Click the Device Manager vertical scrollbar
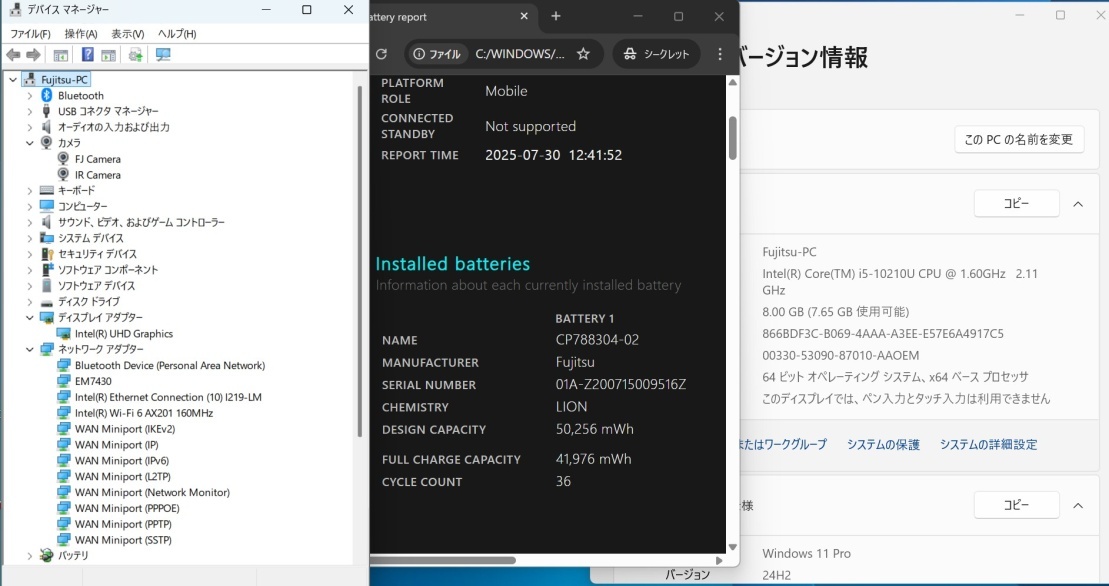The height and width of the screenshot is (586, 1109). [x=360, y=262]
